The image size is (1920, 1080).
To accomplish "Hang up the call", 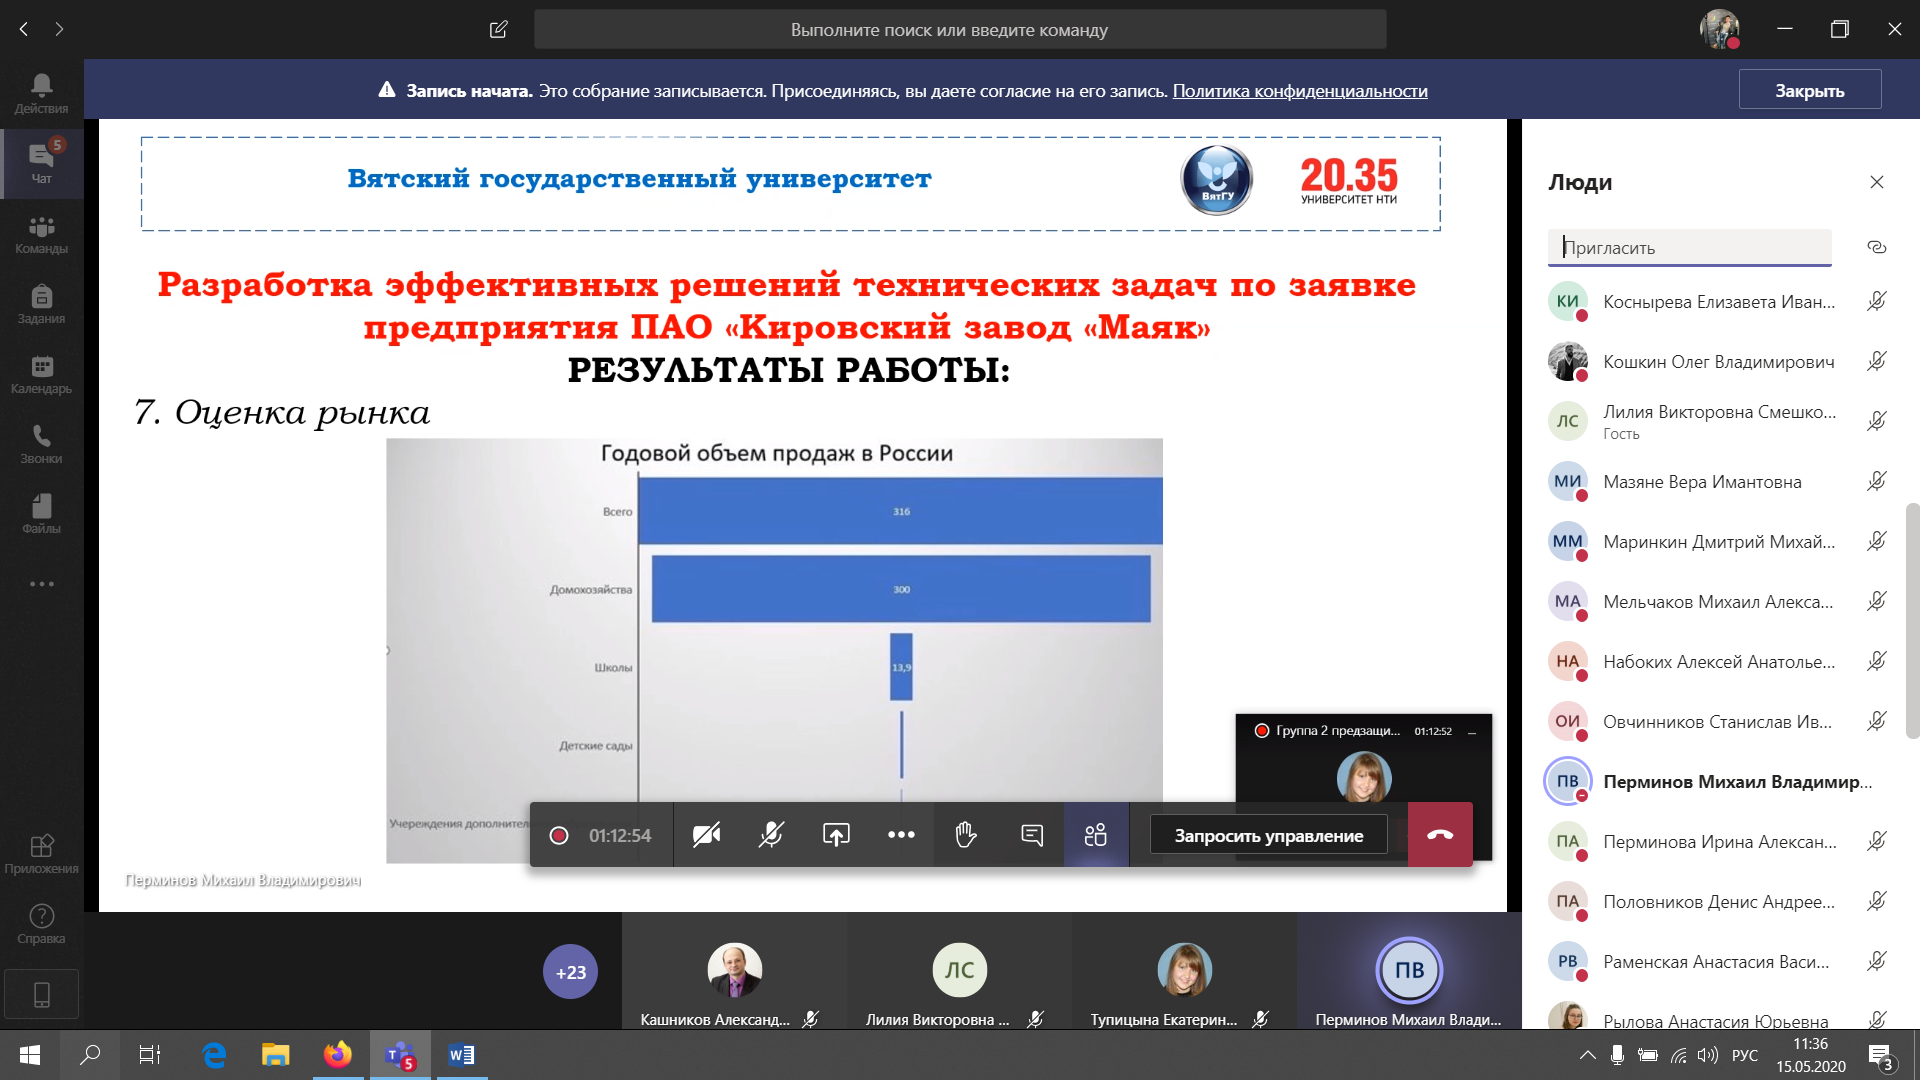I will 1440,835.
